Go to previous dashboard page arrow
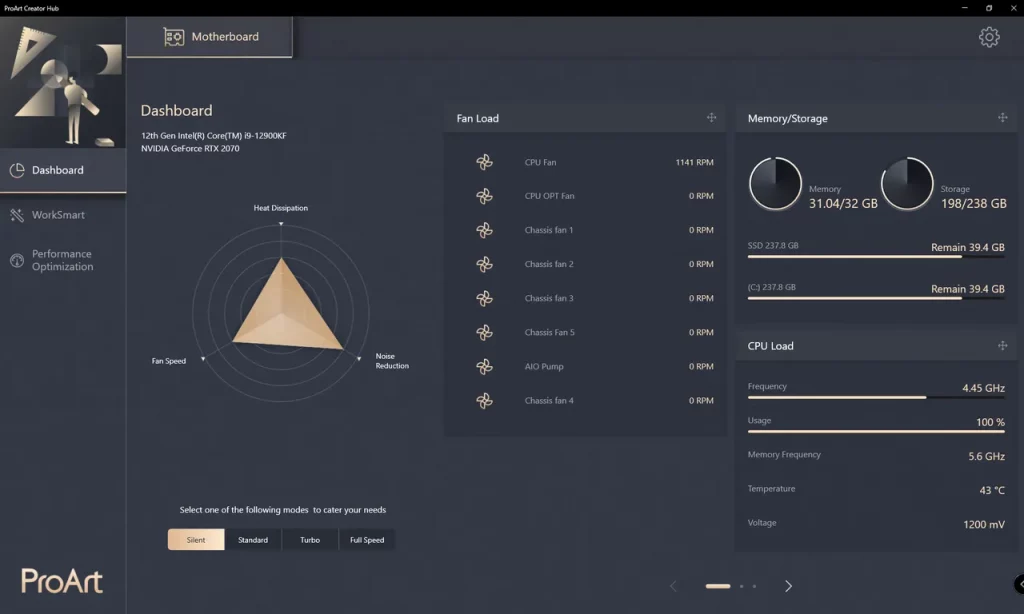The height and width of the screenshot is (614, 1024). (x=673, y=586)
